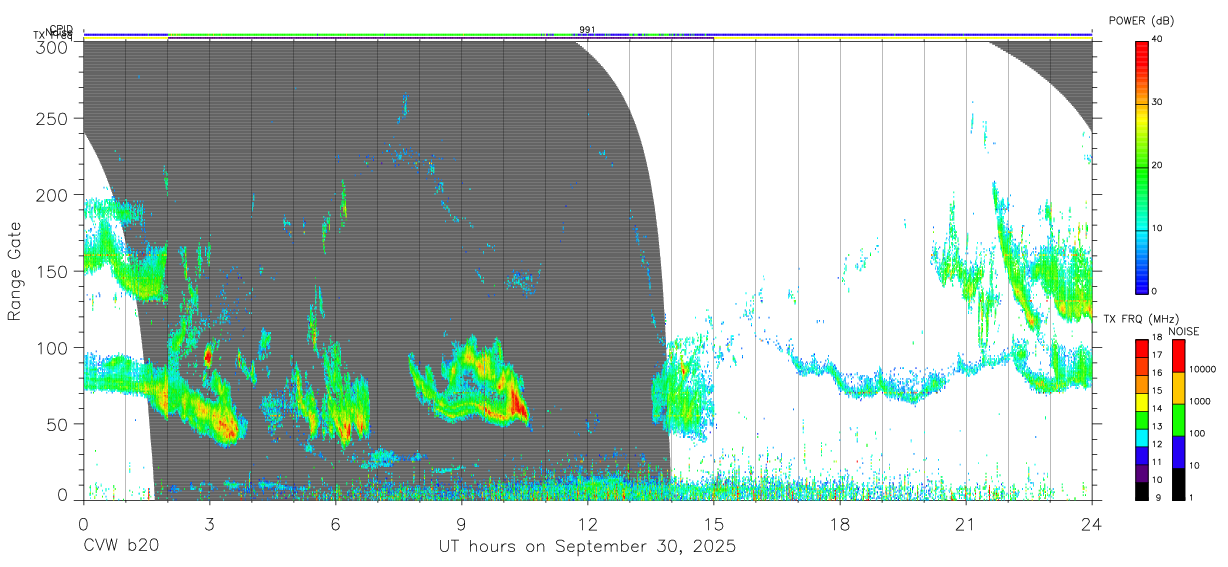Click the 20 label on POWER scale

1157,165
